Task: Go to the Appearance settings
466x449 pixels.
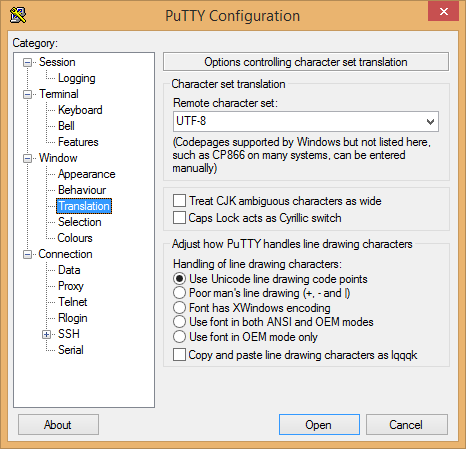Action: point(86,174)
